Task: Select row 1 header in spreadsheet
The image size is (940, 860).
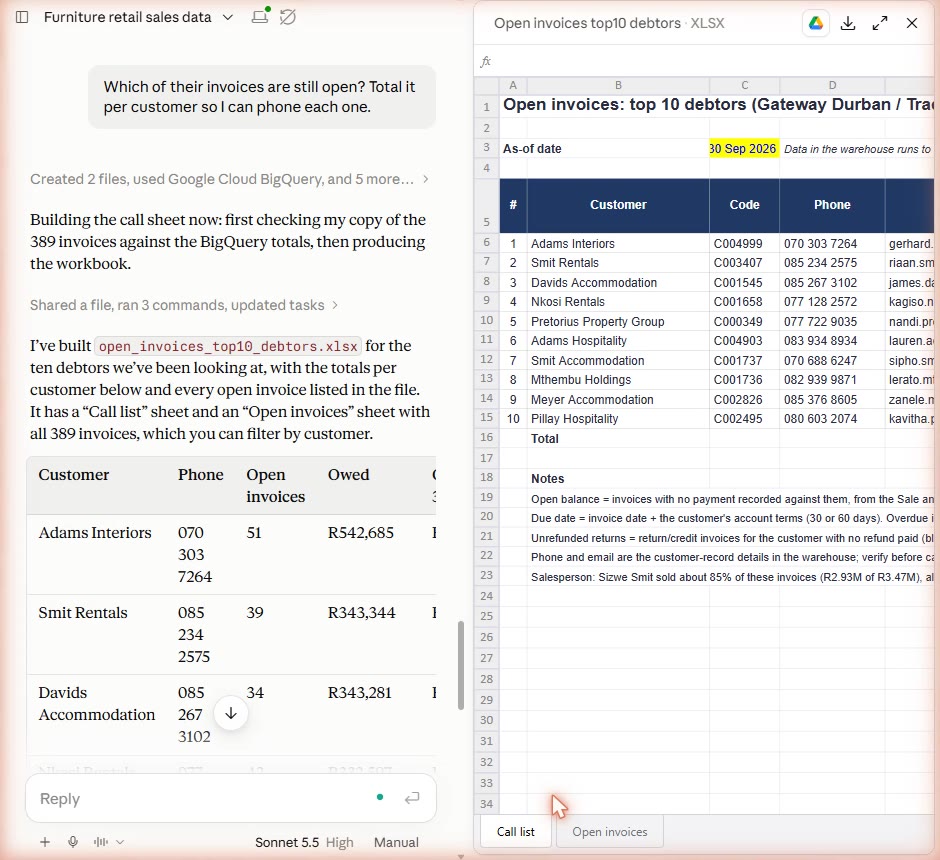Action: [x=487, y=107]
